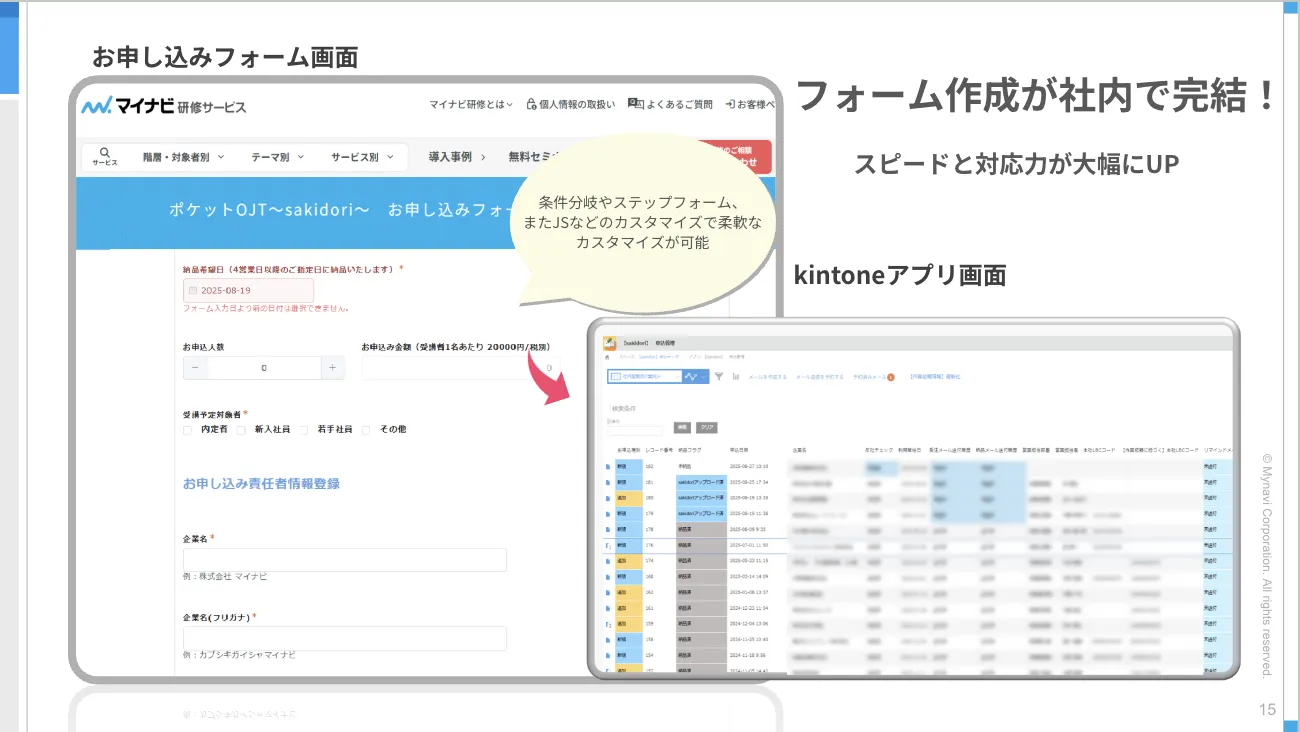1300x732 pixels.
Task: Click the マイナビ研修サービス logo
Action: coord(164,106)
